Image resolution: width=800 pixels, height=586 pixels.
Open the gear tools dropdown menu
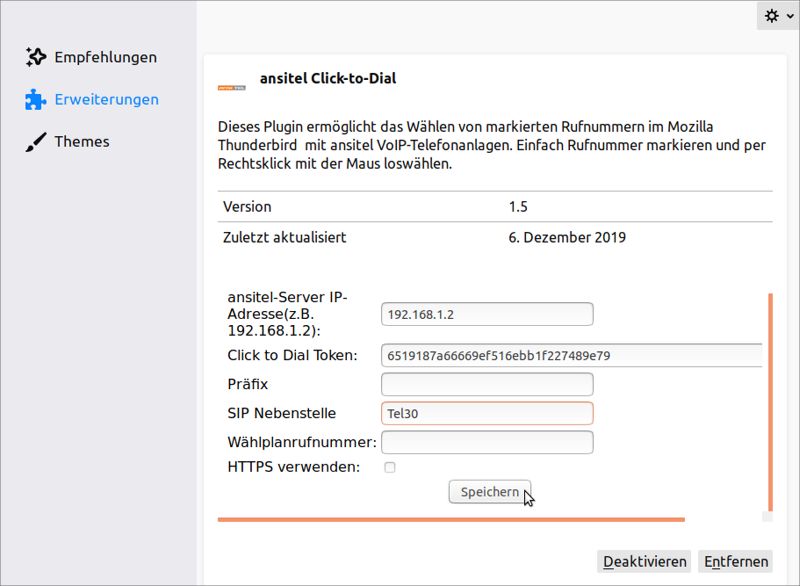tap(777, 16)
